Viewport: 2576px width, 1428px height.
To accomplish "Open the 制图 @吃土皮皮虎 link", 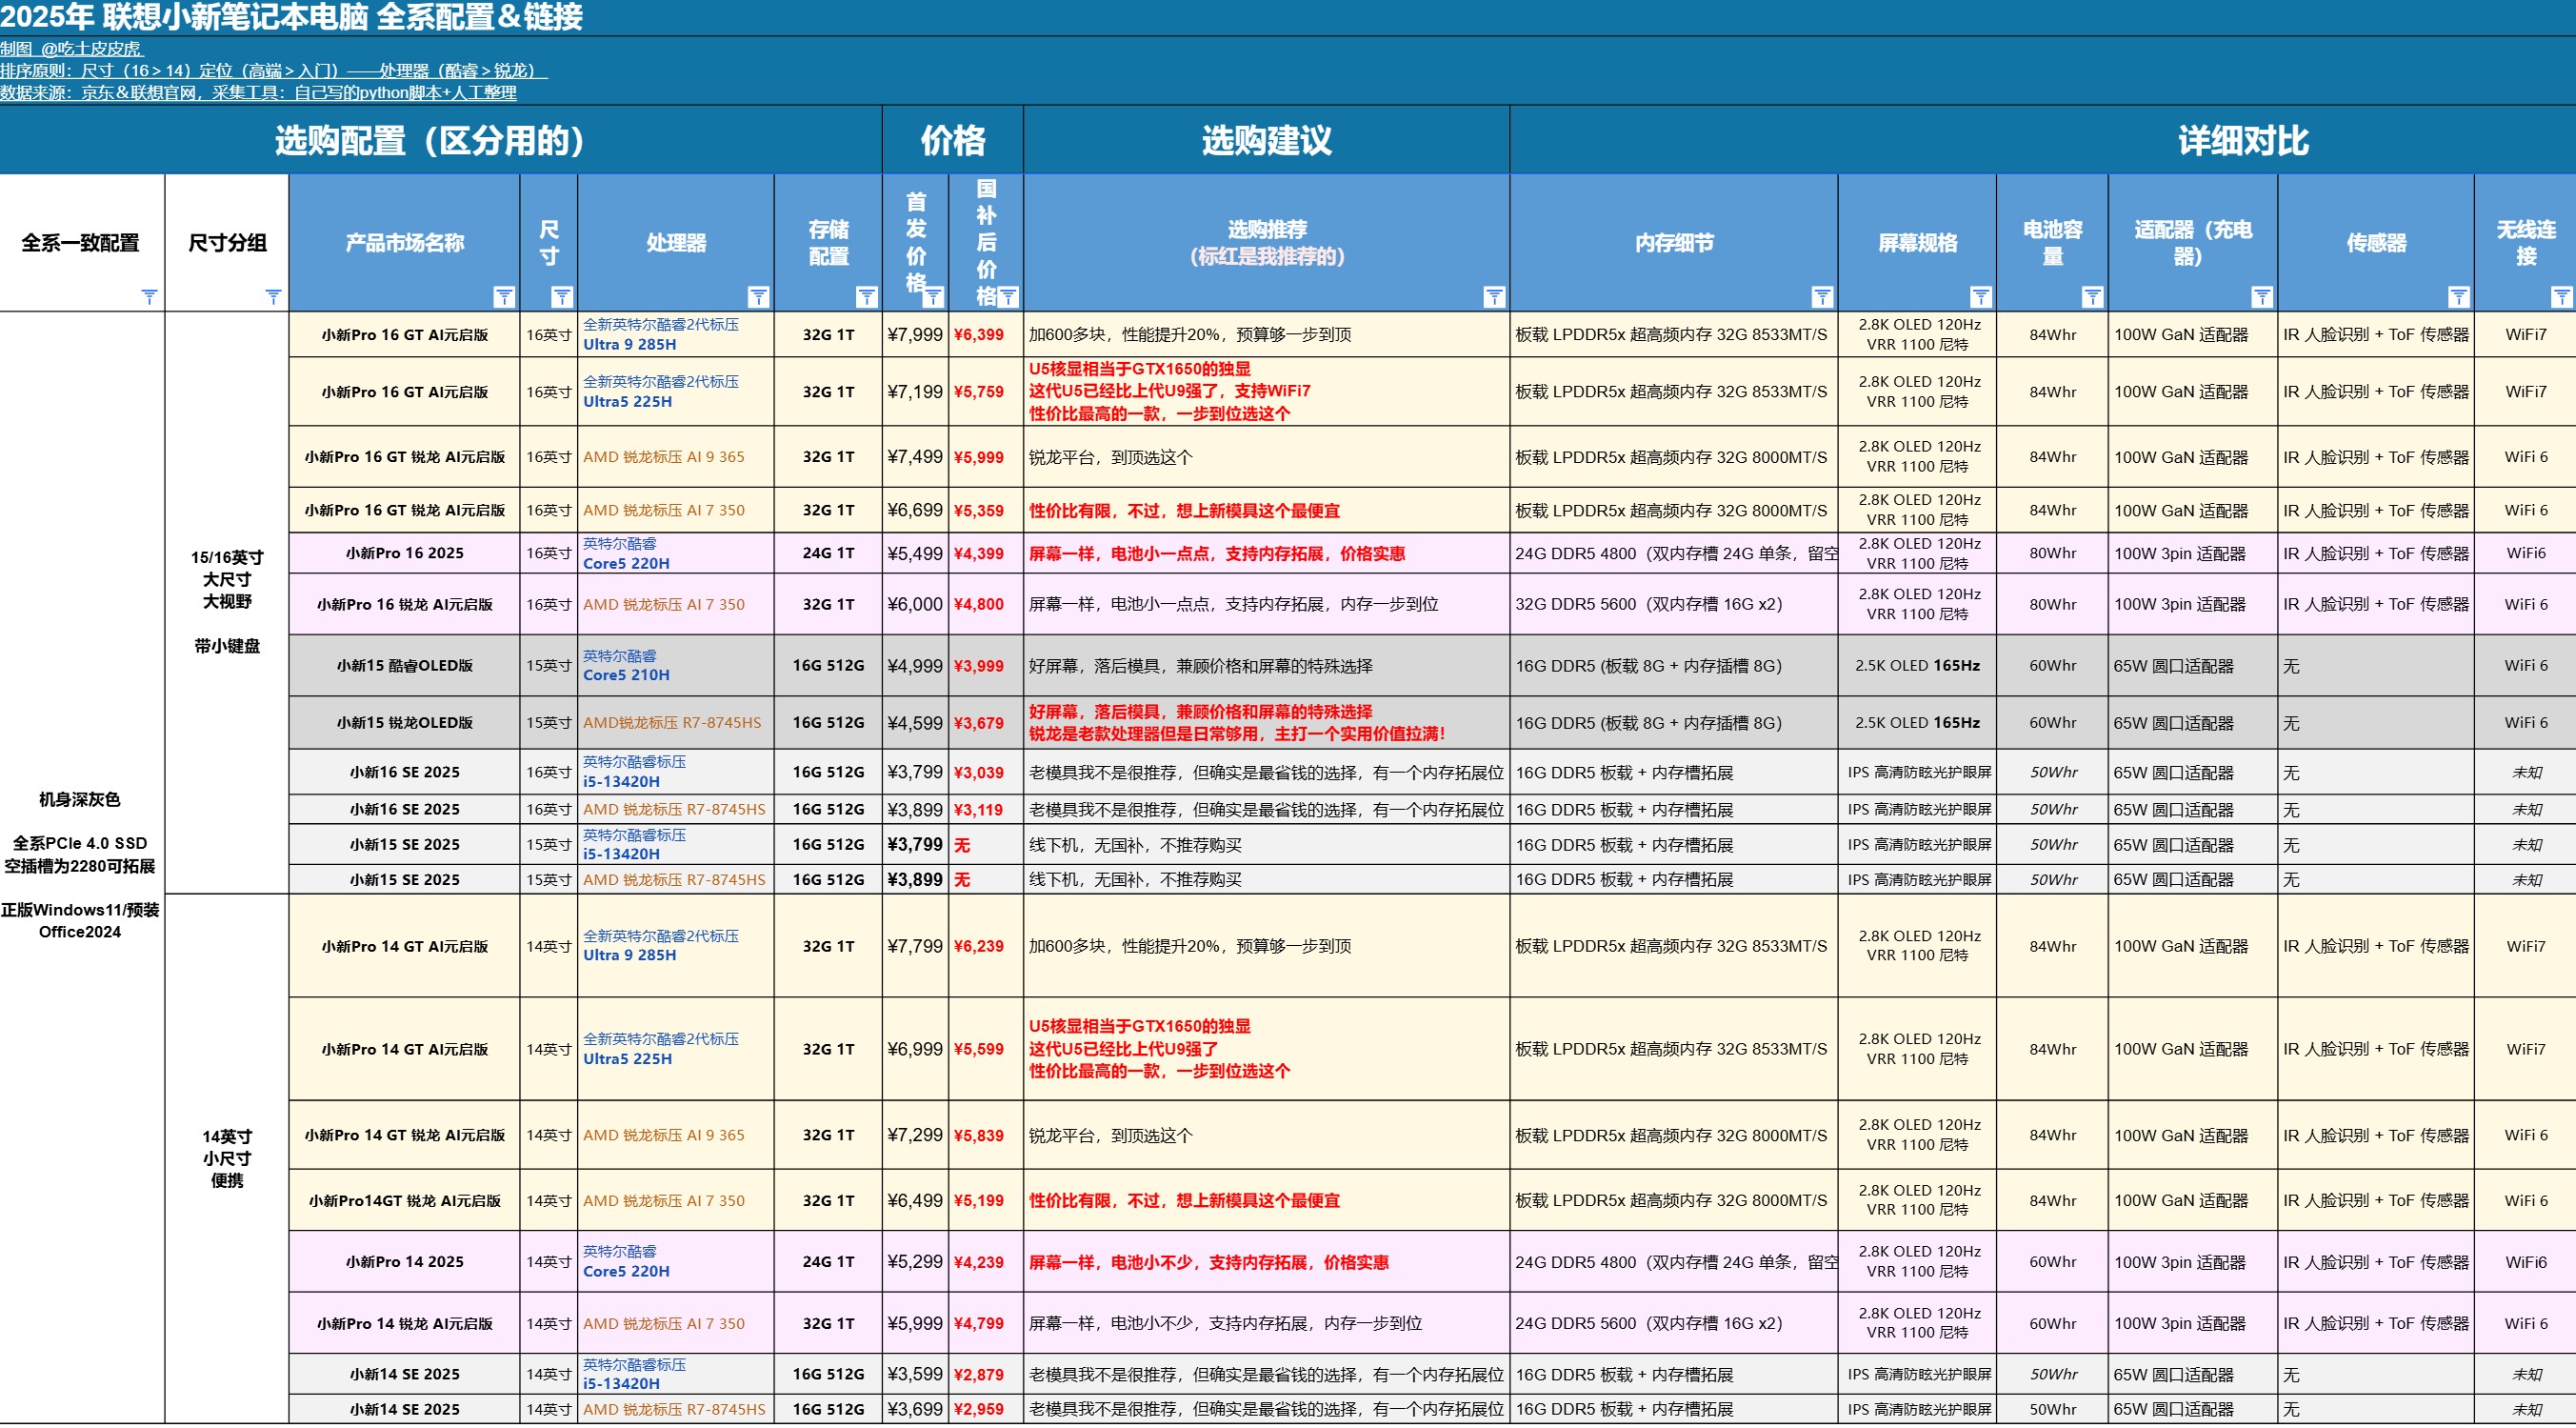I will (x=72, y=48).
